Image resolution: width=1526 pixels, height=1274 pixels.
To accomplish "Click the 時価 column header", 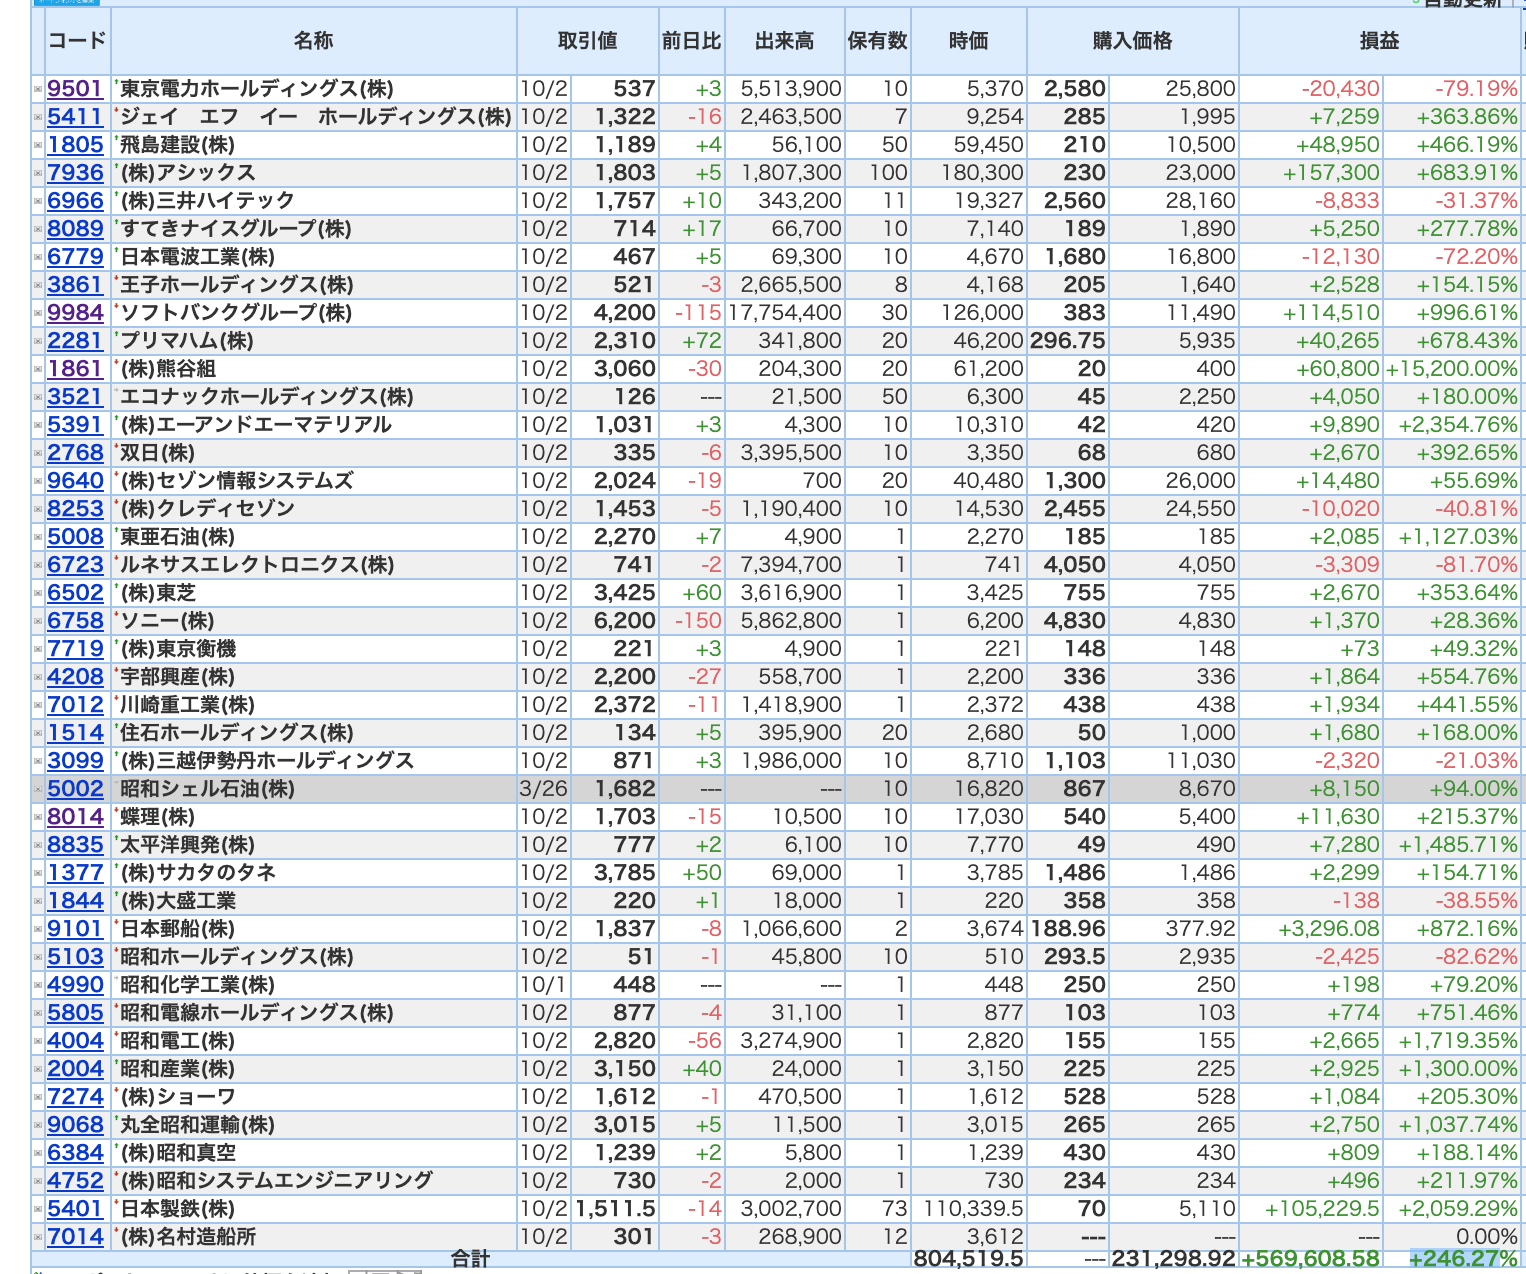I will click(969, 41).
